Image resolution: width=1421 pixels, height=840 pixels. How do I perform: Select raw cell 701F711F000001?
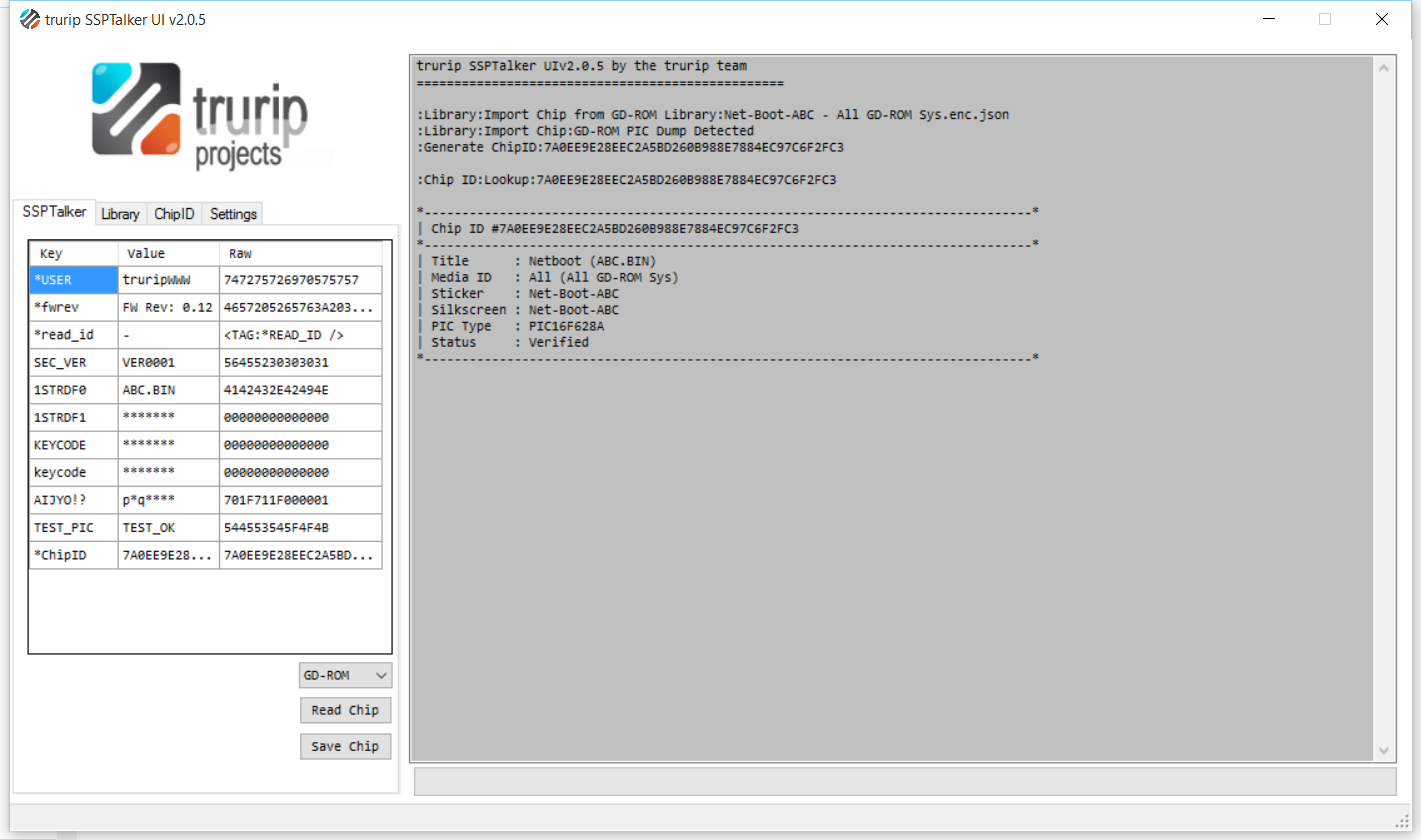[301, 500]
